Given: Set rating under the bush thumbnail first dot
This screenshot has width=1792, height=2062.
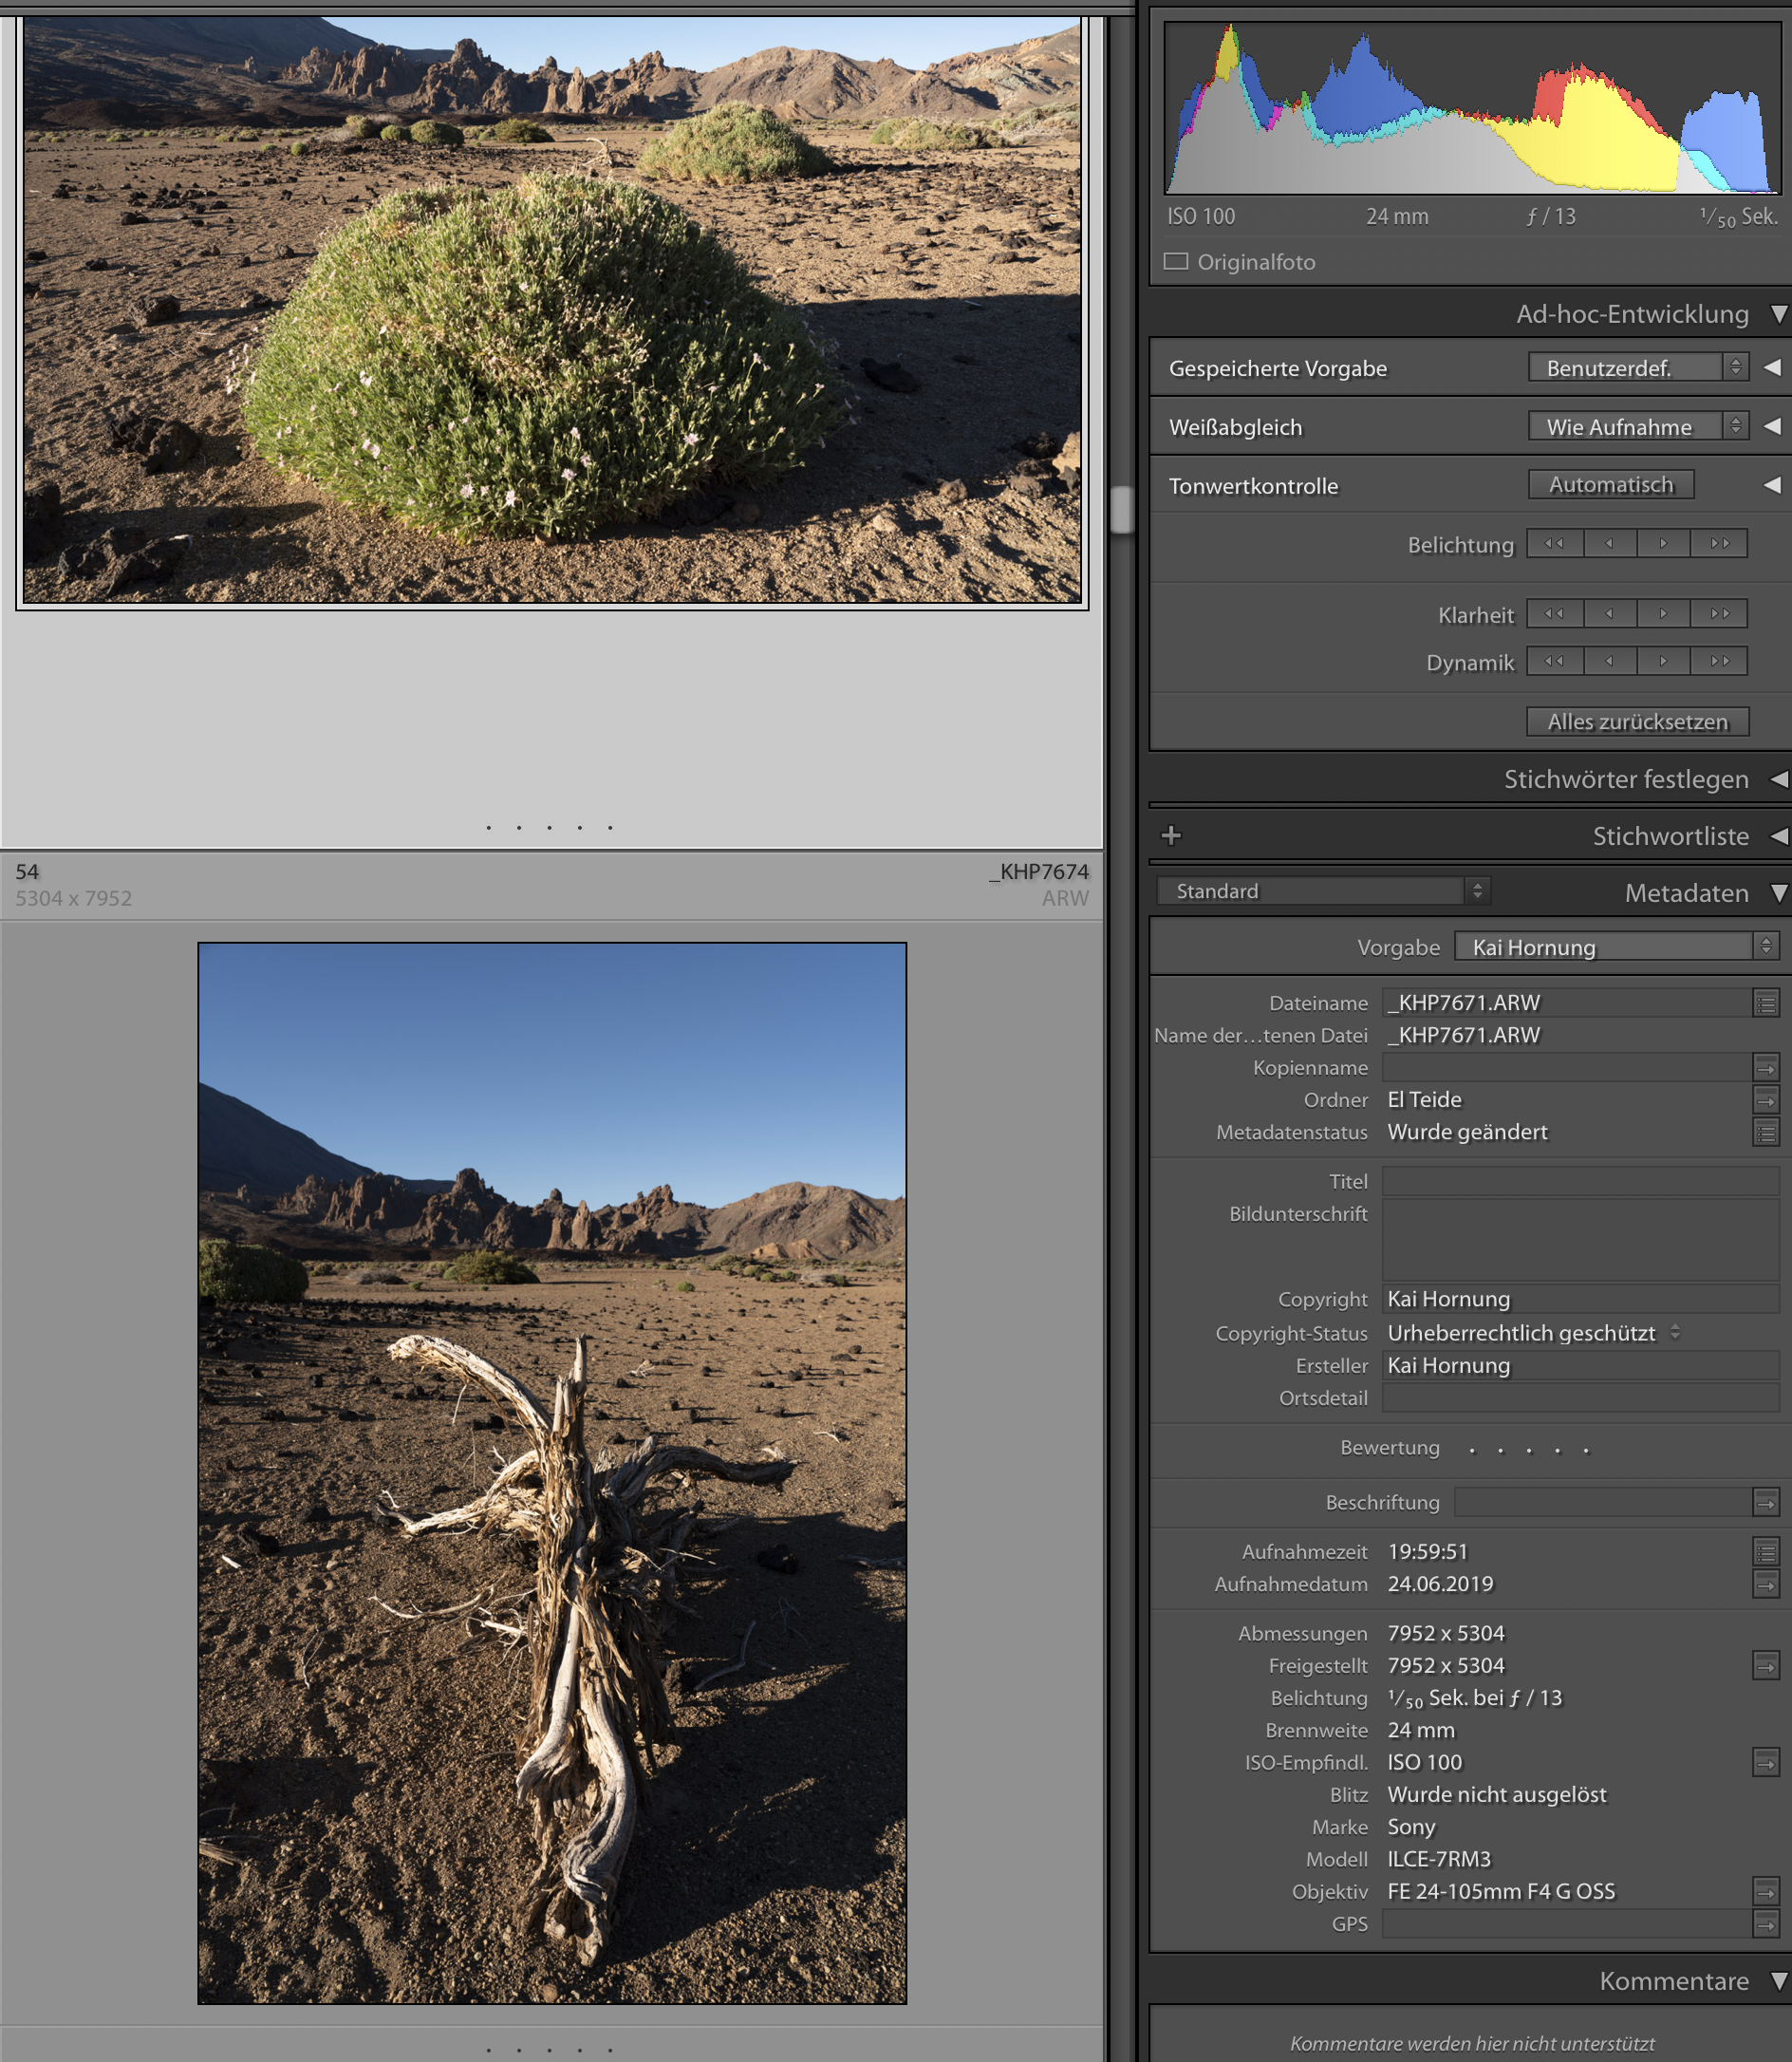Looking at the screenshot, I should (489, 828).
